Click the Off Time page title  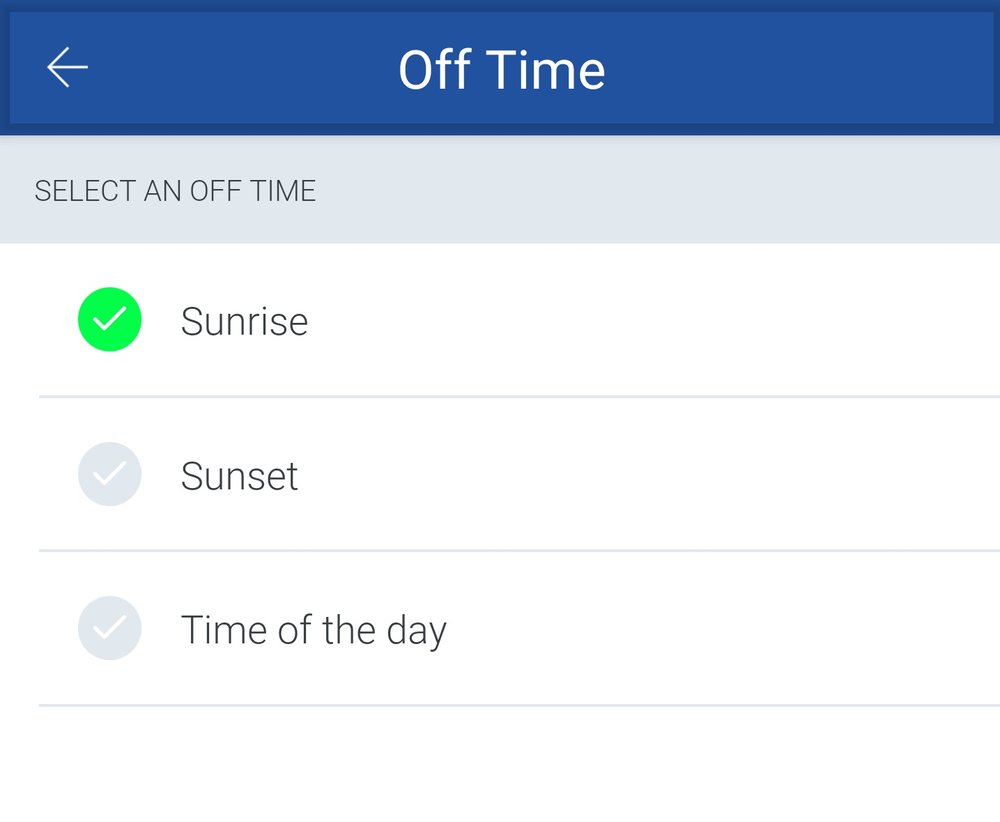coord(501,70)
